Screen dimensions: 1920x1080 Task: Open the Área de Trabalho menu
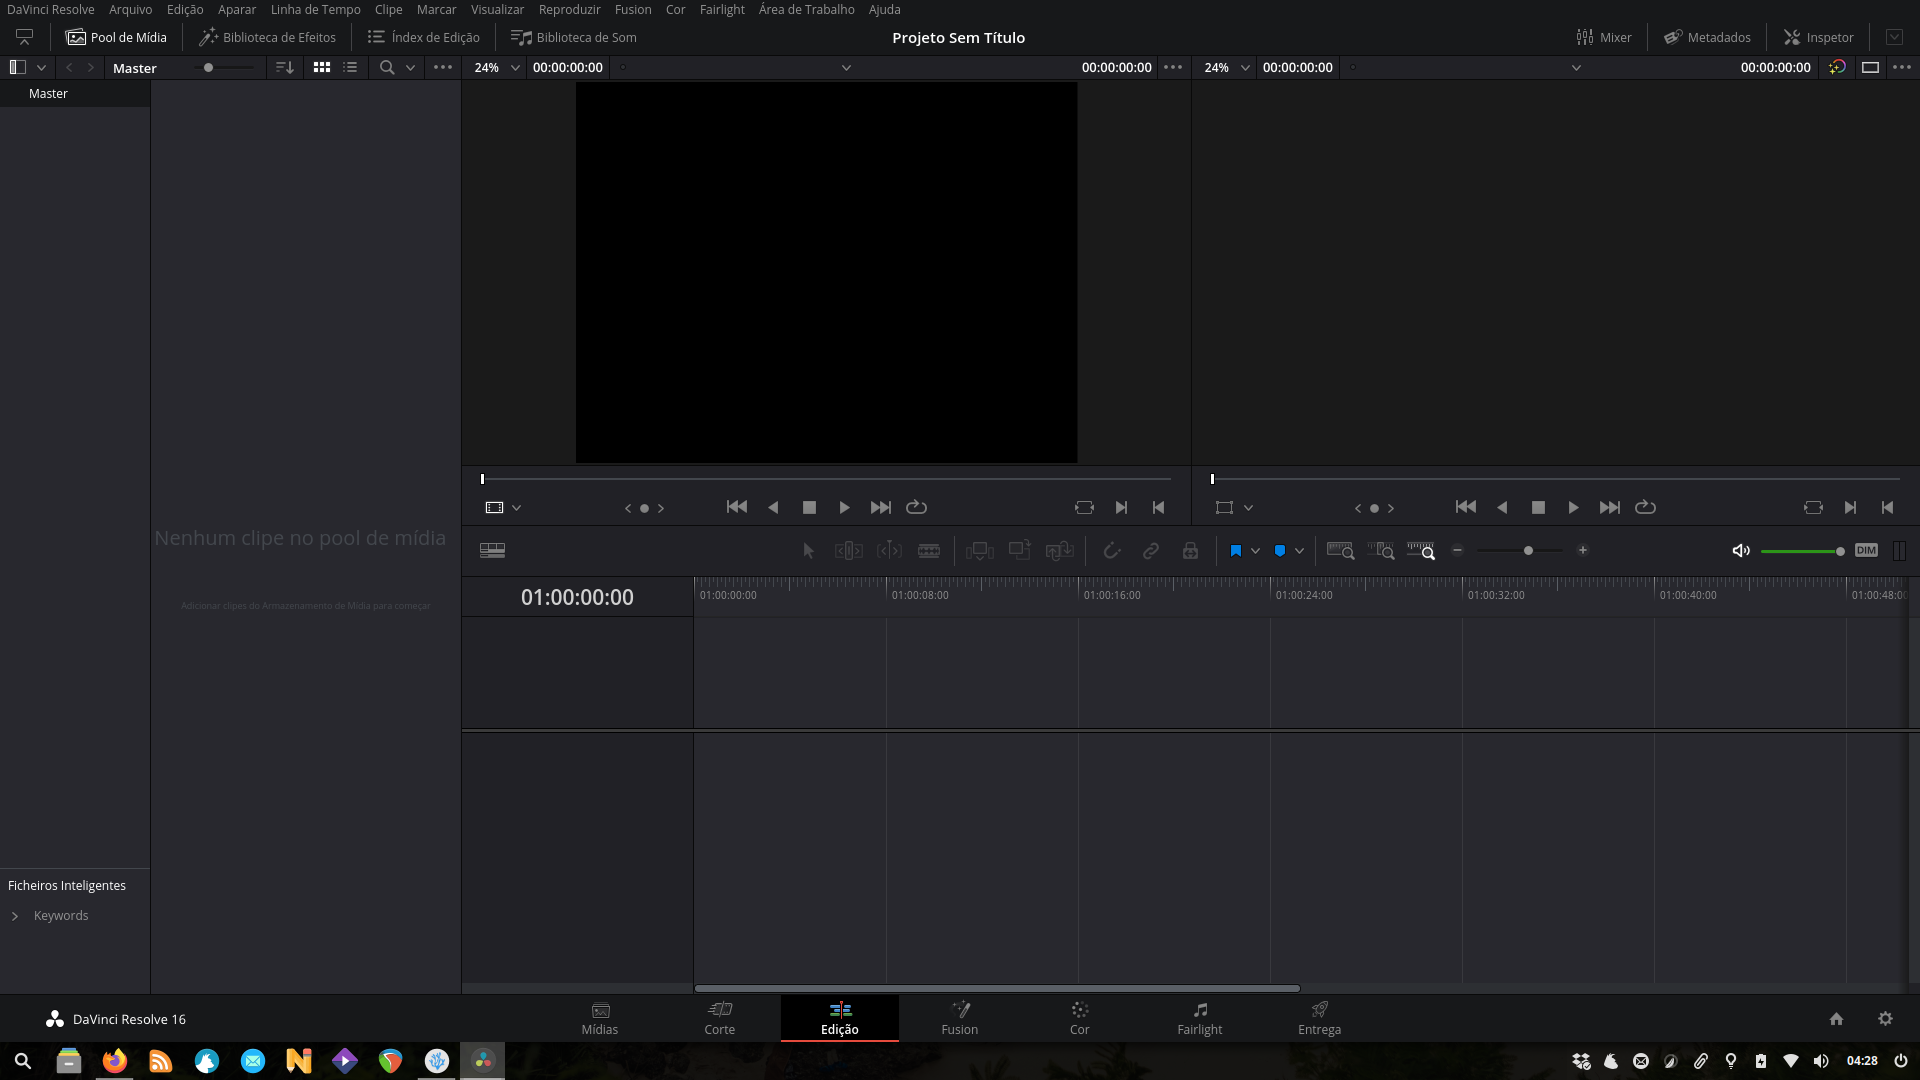point(806,9)
